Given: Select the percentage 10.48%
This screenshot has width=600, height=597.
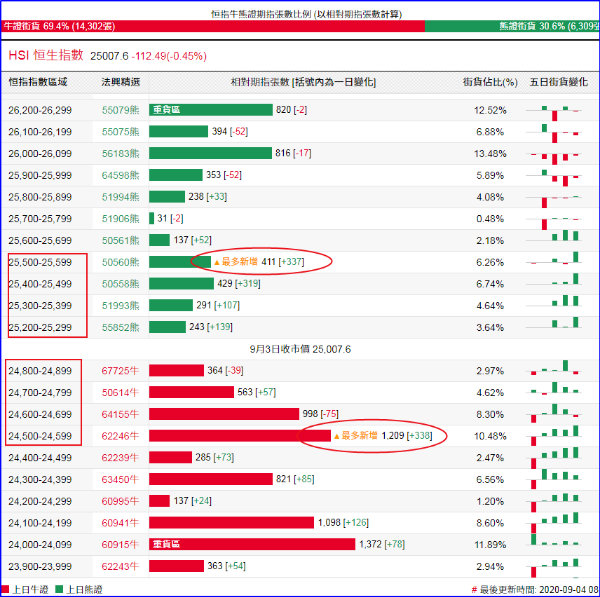Looking at the screenshot, I should 490,436.
